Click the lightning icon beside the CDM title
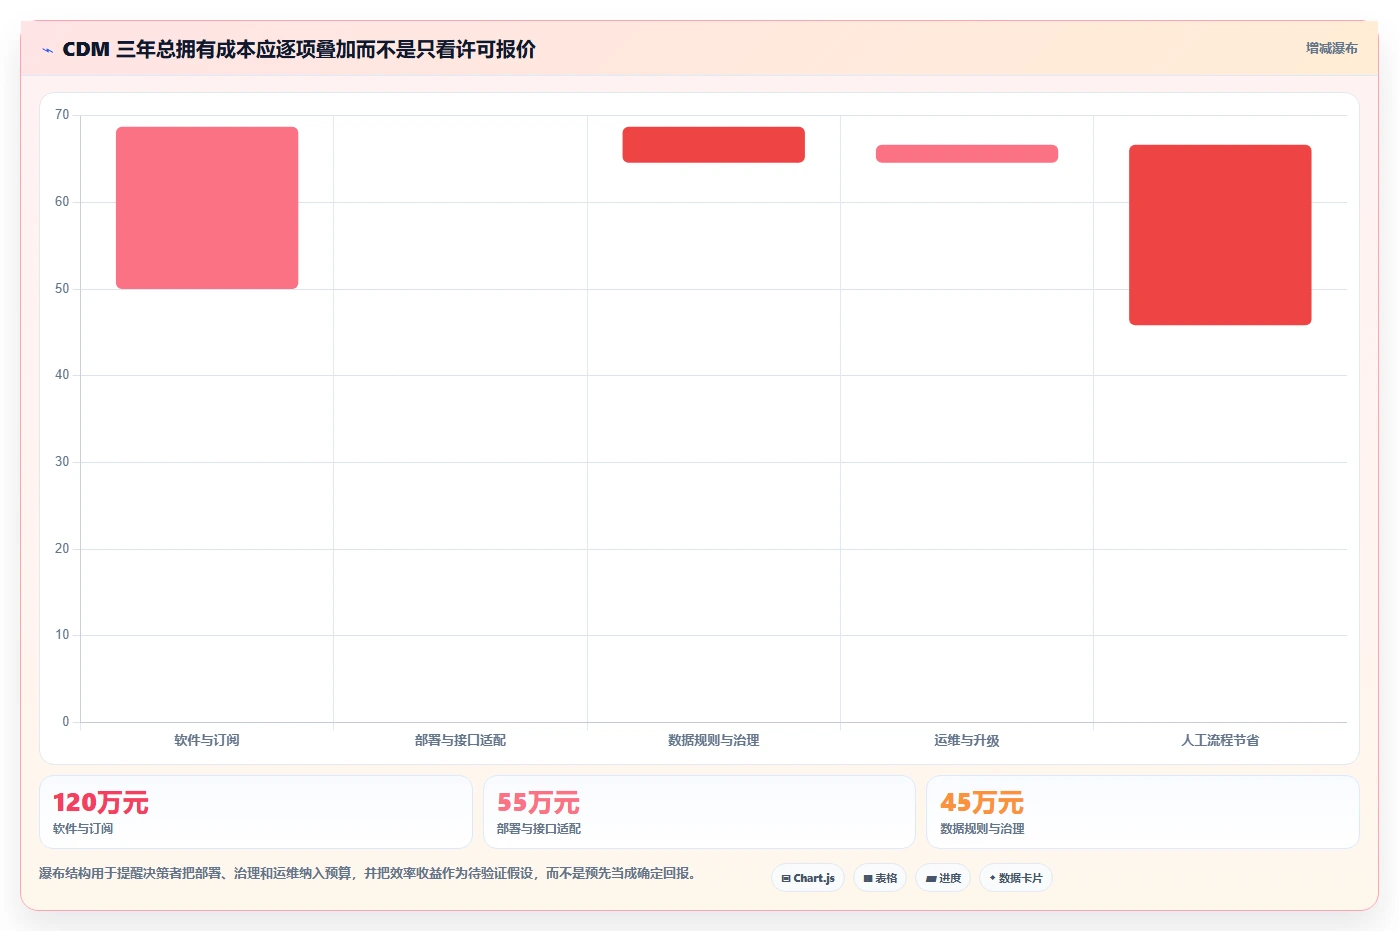Screen dimensions: 1399x931 tap(47, 50)
